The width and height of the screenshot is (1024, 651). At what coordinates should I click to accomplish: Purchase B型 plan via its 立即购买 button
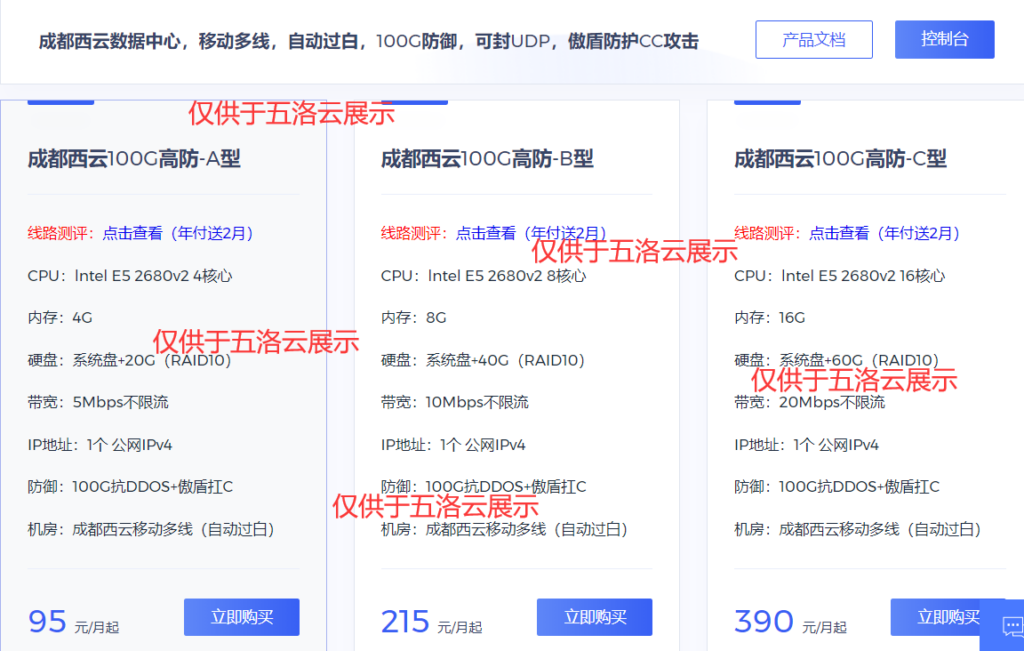pyautogui.click(x=595, y=617)
